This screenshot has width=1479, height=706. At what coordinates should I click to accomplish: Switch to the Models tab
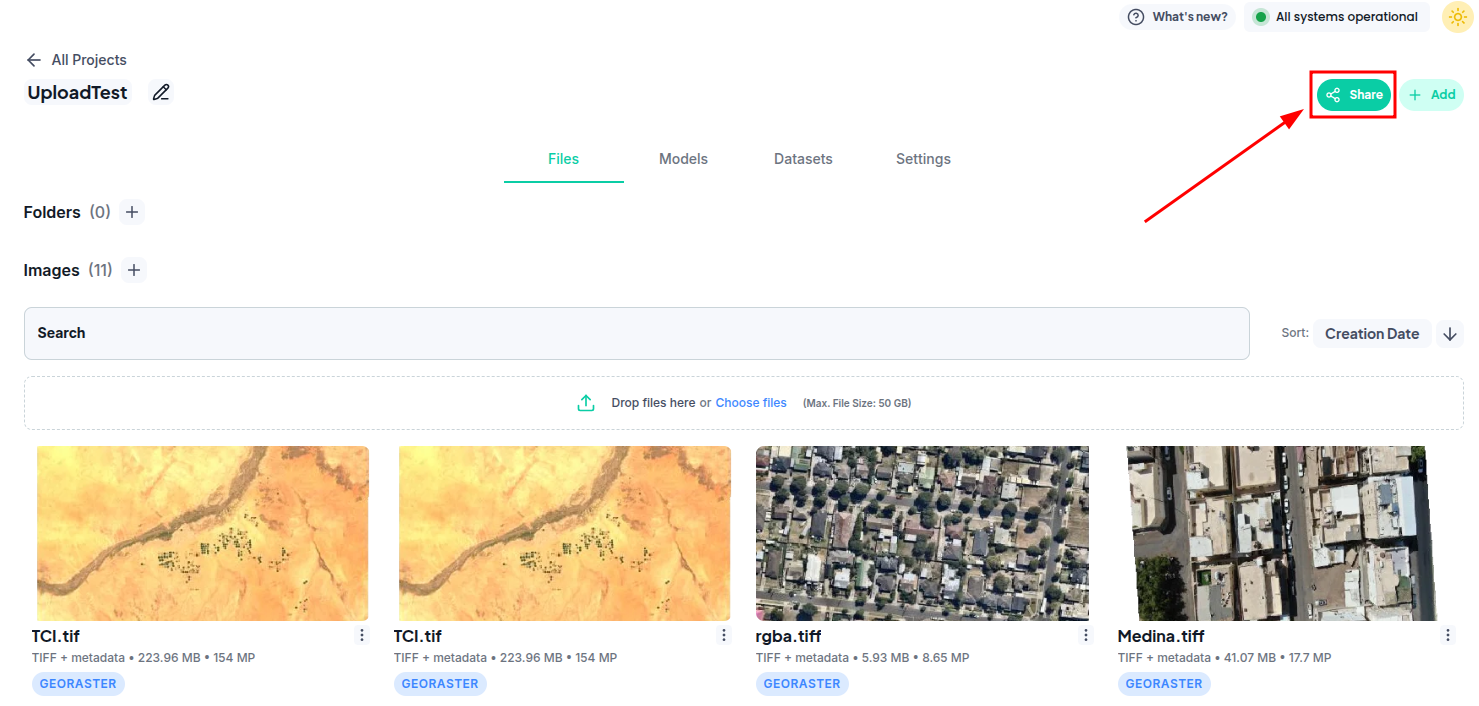[x=683, y=159]
